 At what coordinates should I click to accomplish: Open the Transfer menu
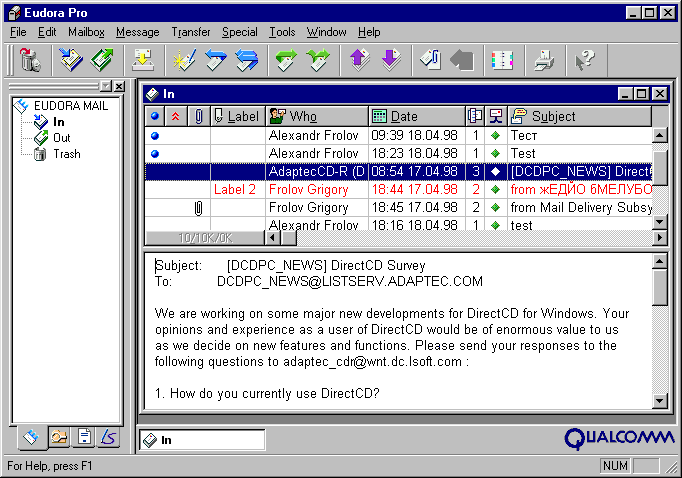191,32
